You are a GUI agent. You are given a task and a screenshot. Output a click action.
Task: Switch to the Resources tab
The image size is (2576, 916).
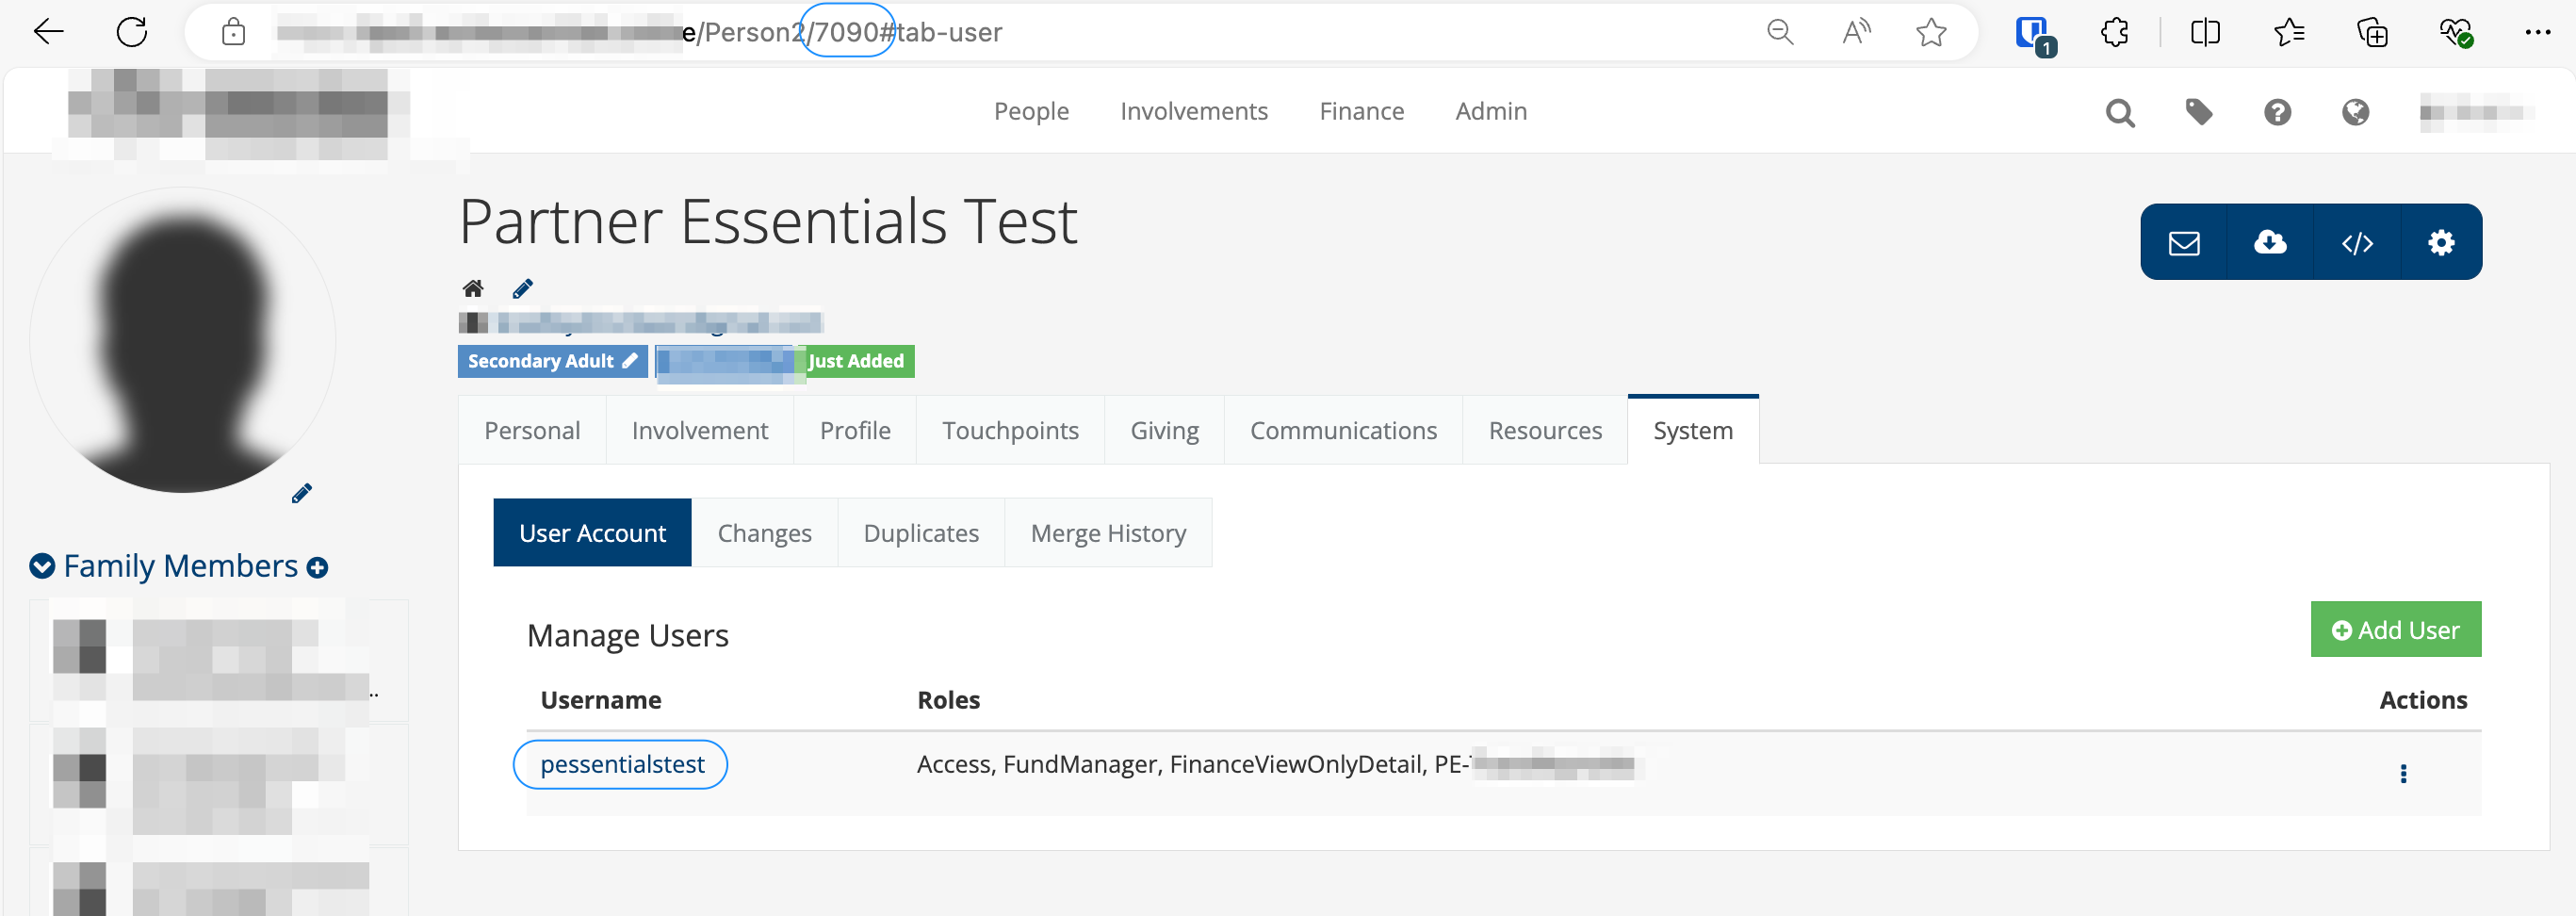tap(1545, 430)
